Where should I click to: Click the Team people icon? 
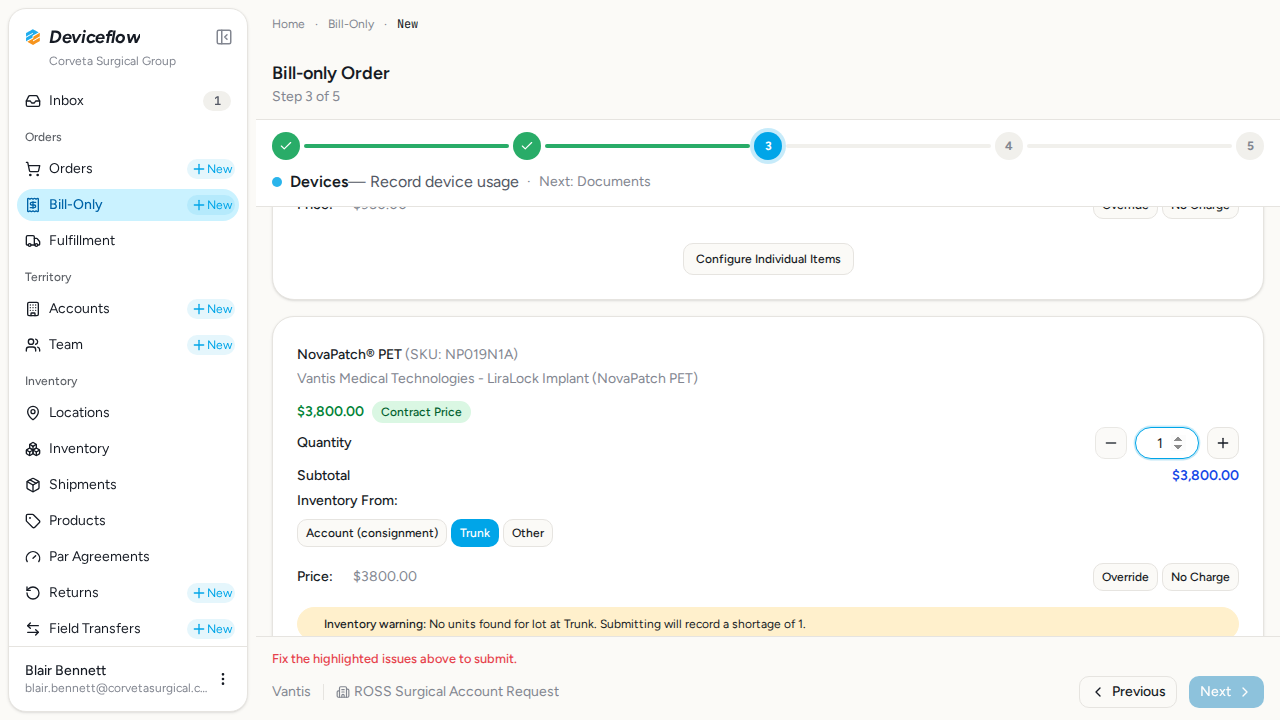(x=33, y=345)
